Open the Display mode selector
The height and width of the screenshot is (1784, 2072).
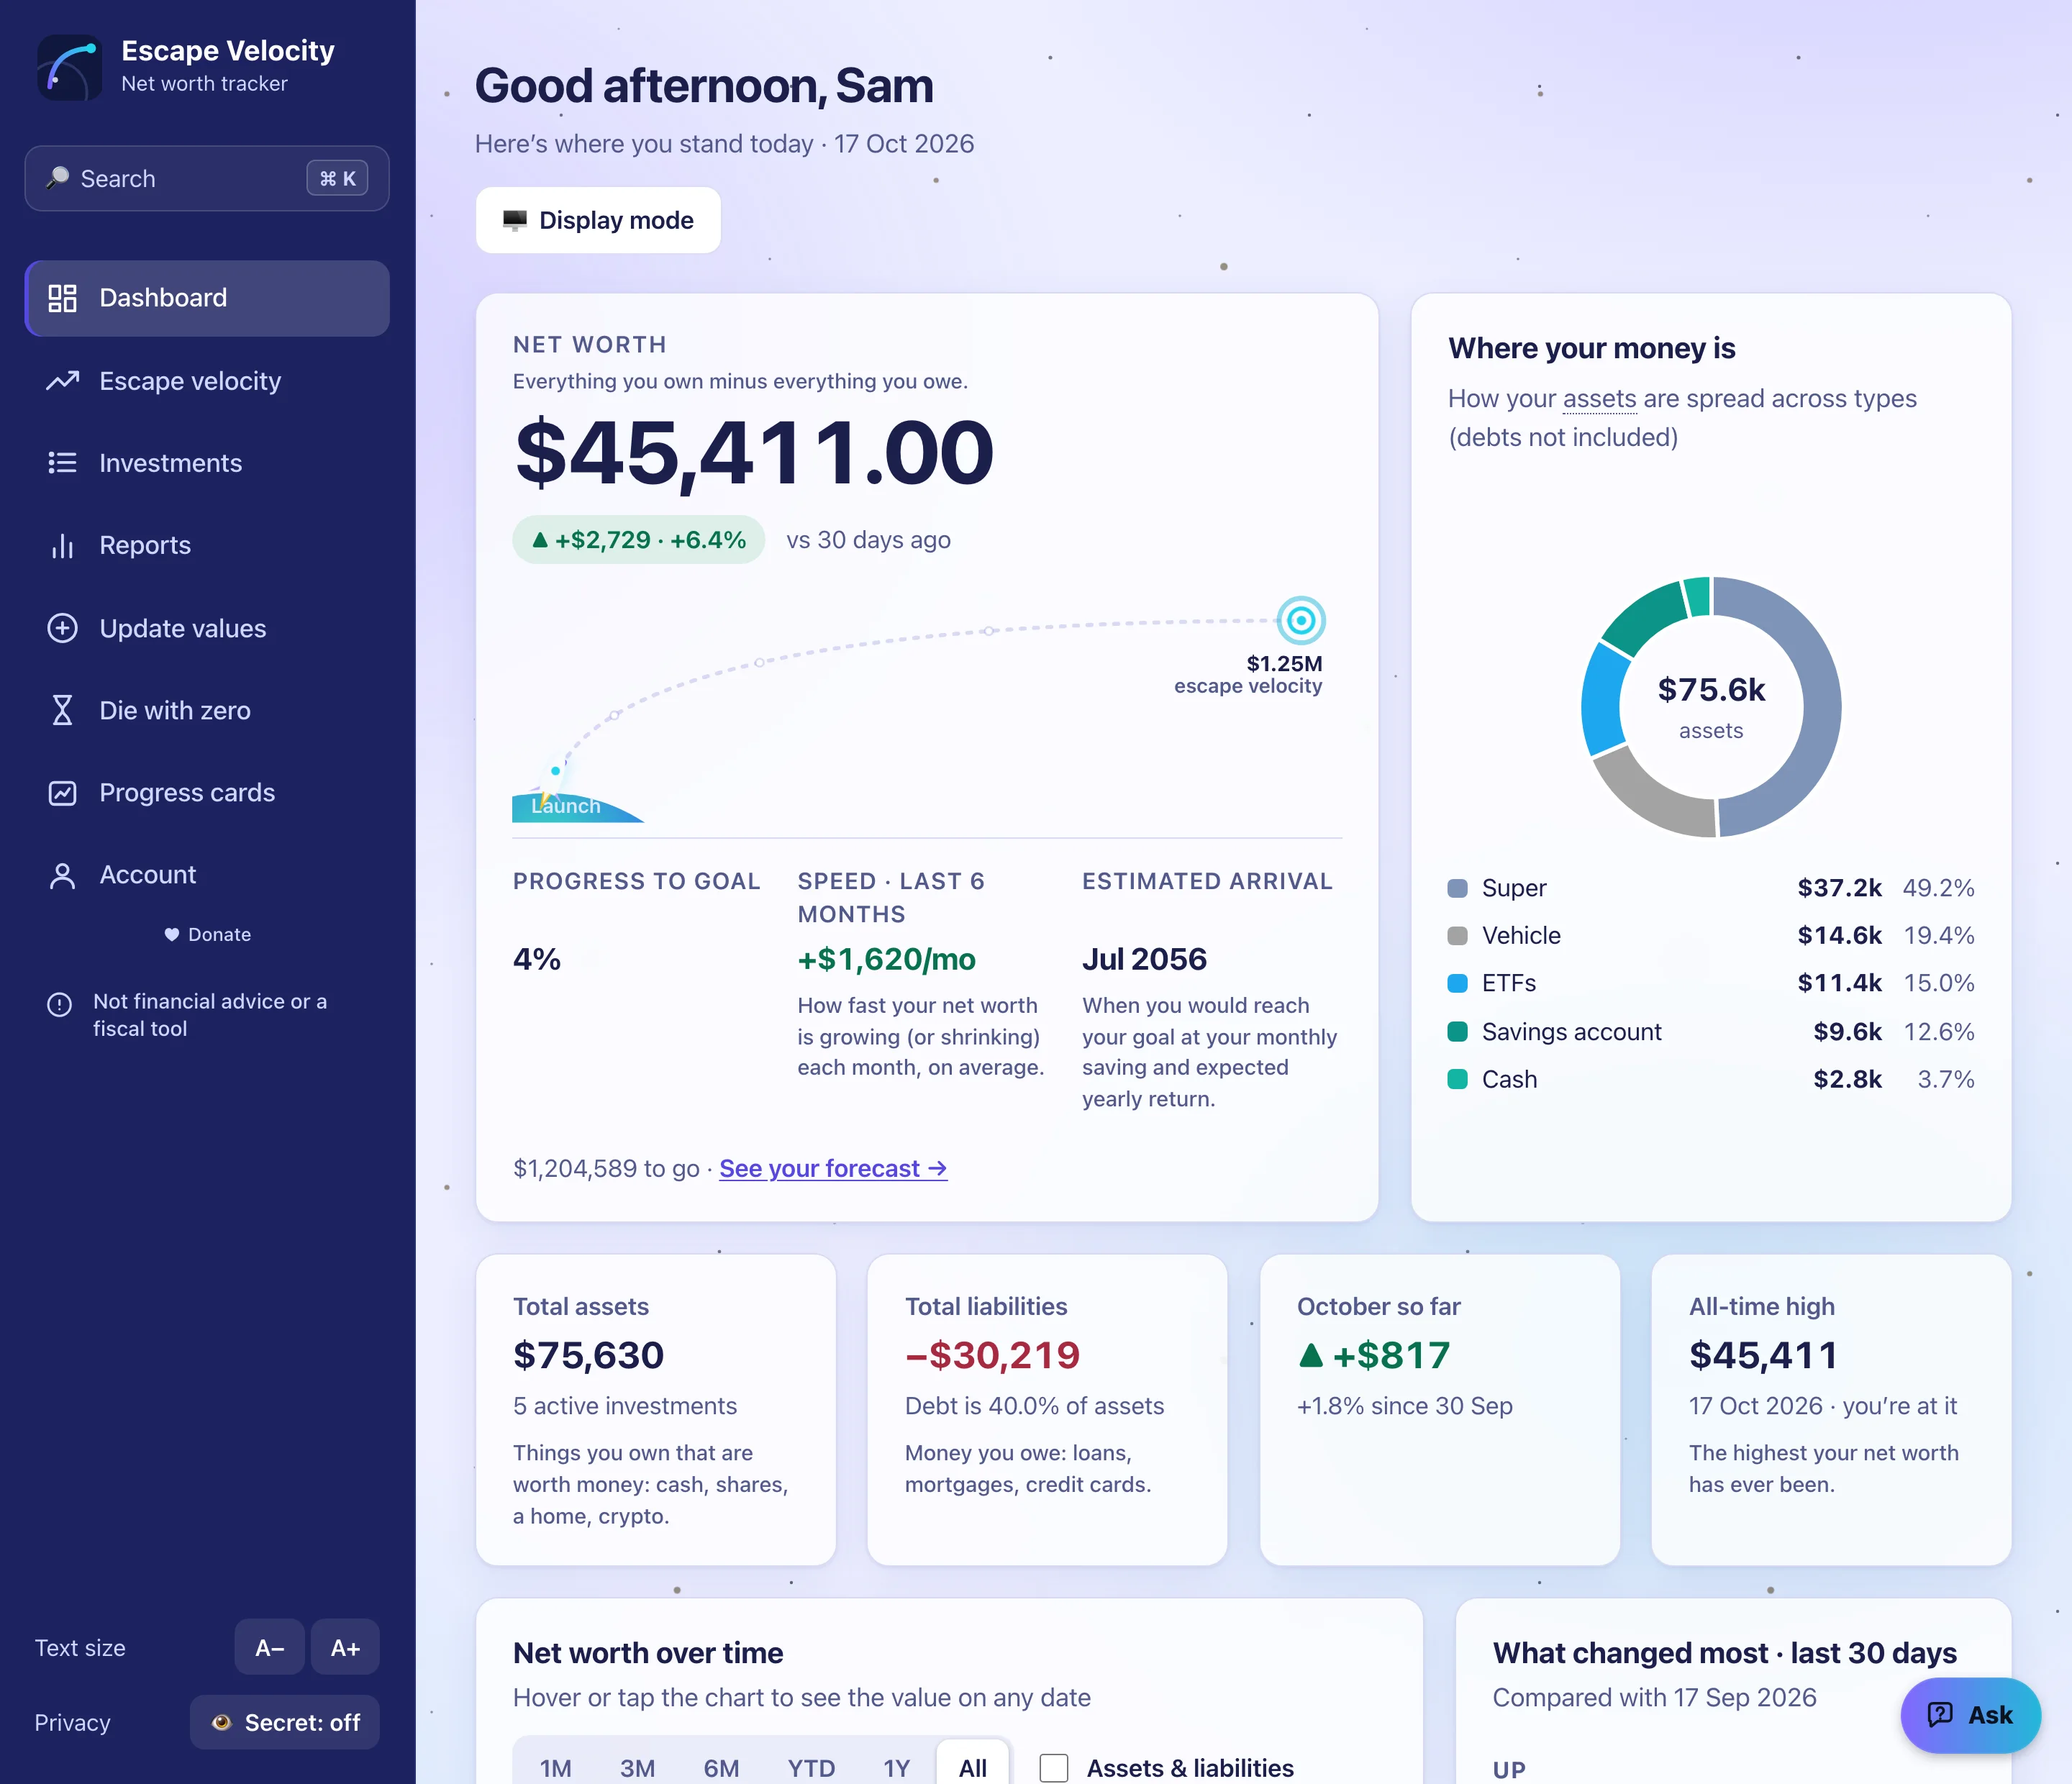(x=598, y=220)
